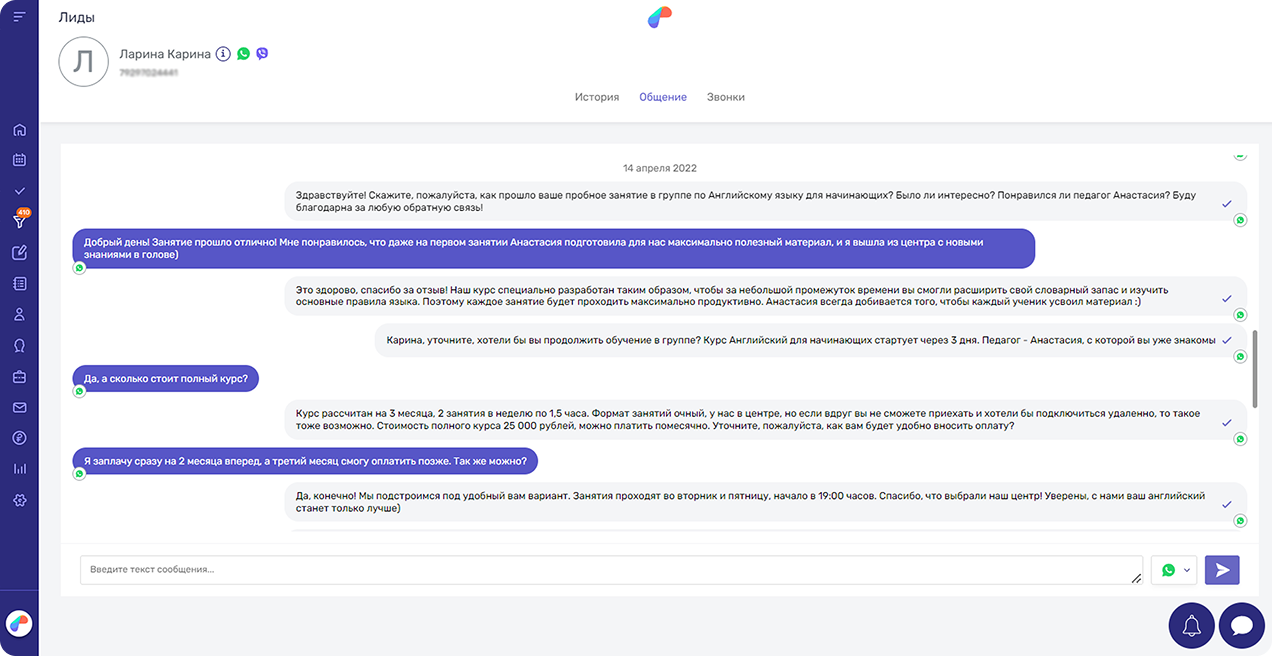Open the mail envelope icon in sidebar

[x=19, y=407]
